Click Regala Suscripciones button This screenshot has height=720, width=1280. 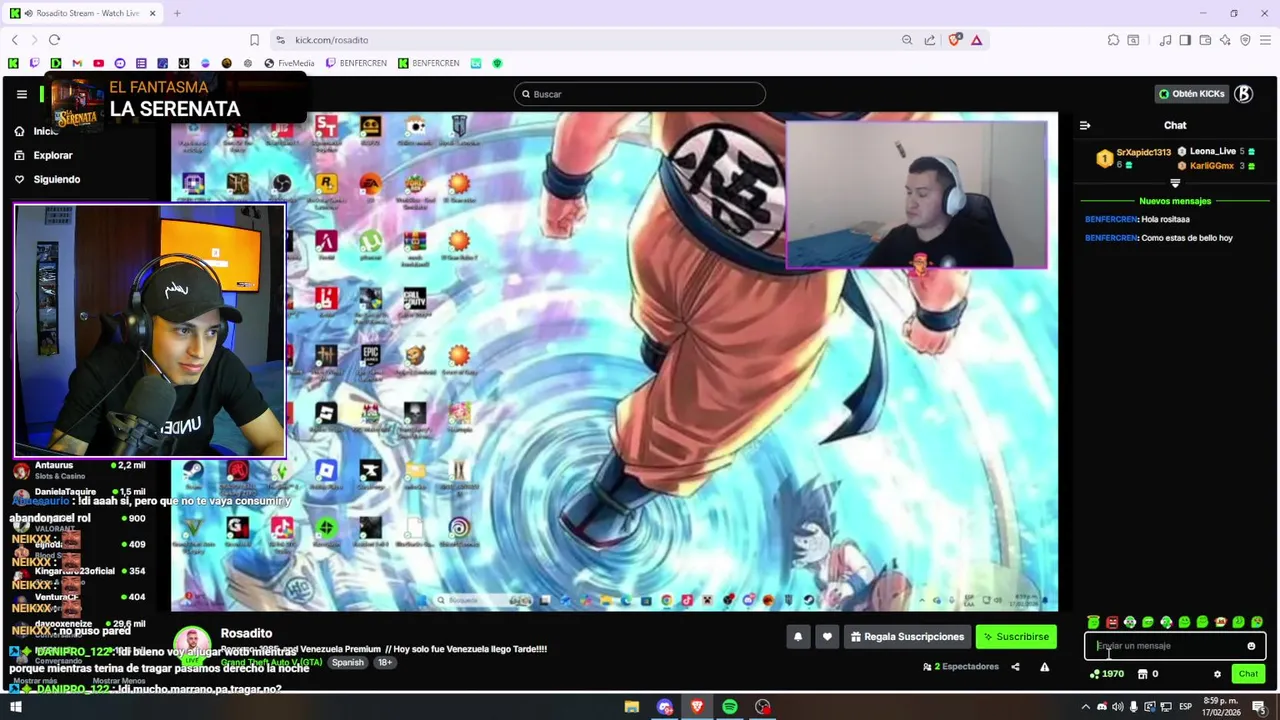(x=907, y=636)
